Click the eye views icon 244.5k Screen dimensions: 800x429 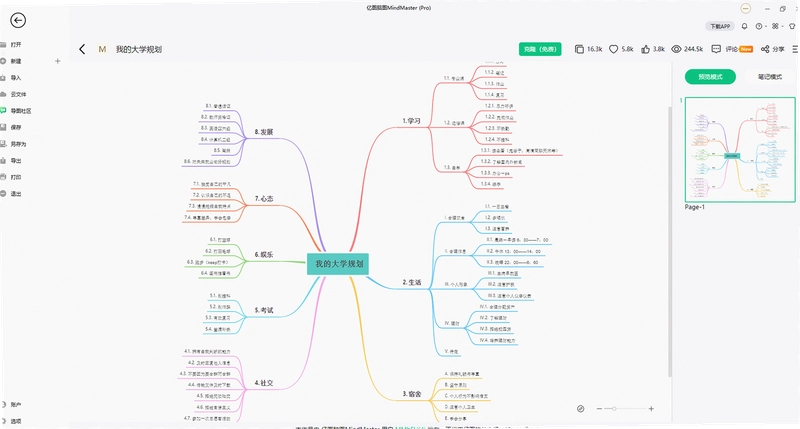676,49
